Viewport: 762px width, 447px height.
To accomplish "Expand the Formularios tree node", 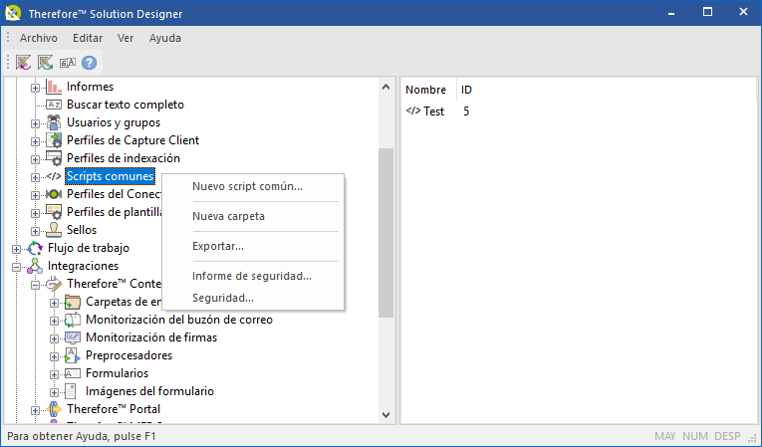I will click(55, 374).
